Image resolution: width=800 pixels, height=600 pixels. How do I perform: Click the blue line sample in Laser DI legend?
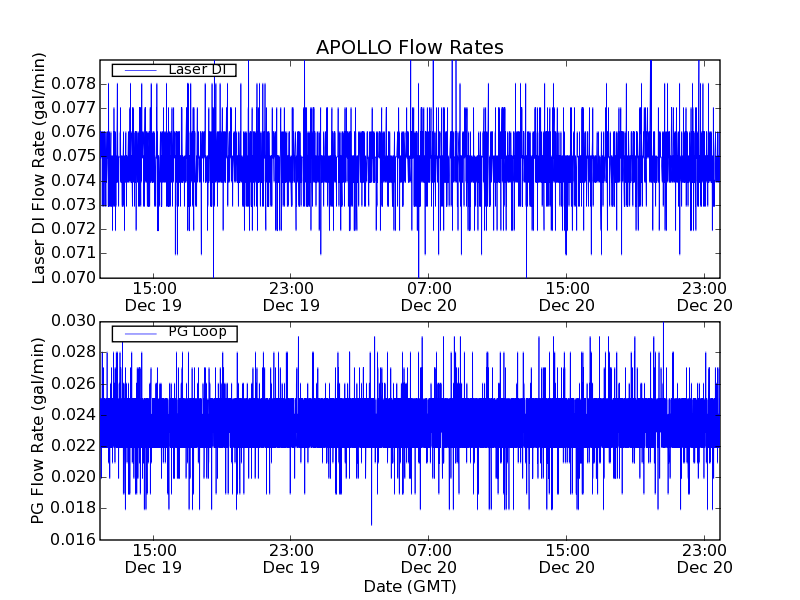(x=136, y=70)
